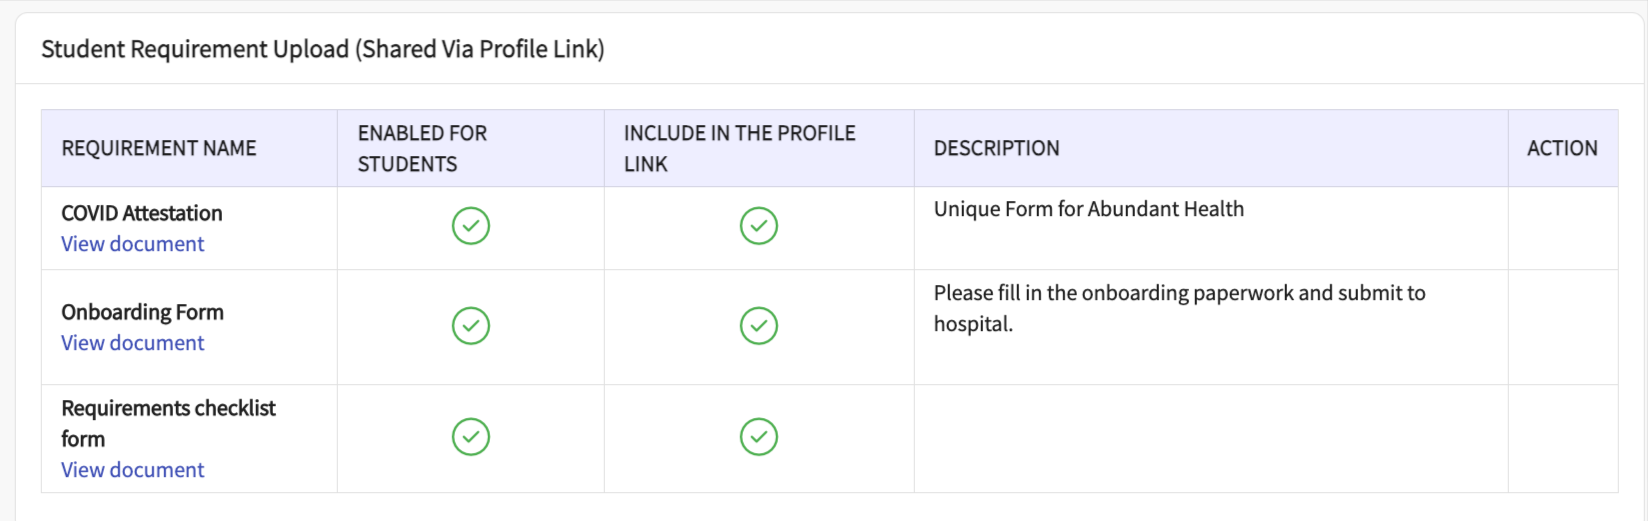The height and width of the screenshot is (521, 1648).
Task: Open View document under Requirements checklist form
Action: [x=133, y=470]
